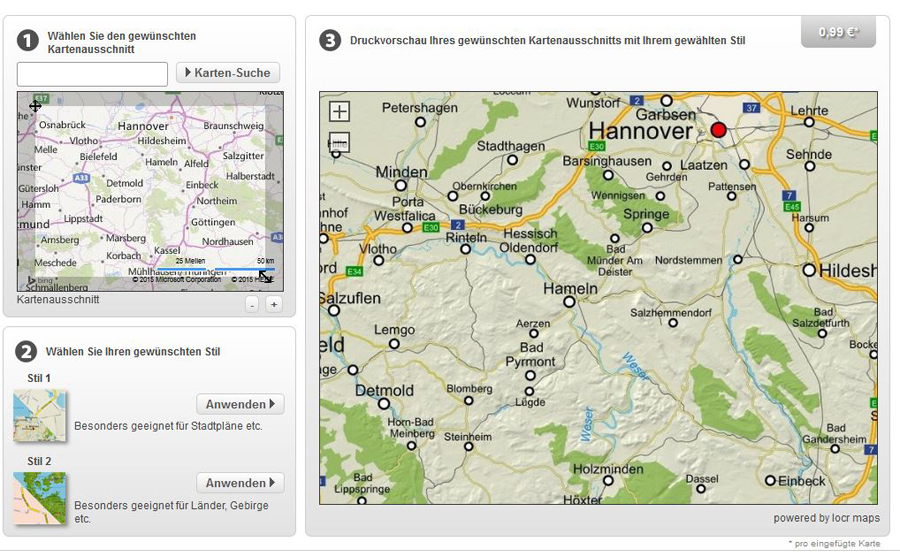The width and height of the screenshot is (900, 557).
Task: Click the Hannover label on preview map
Action: coord(641,131)
